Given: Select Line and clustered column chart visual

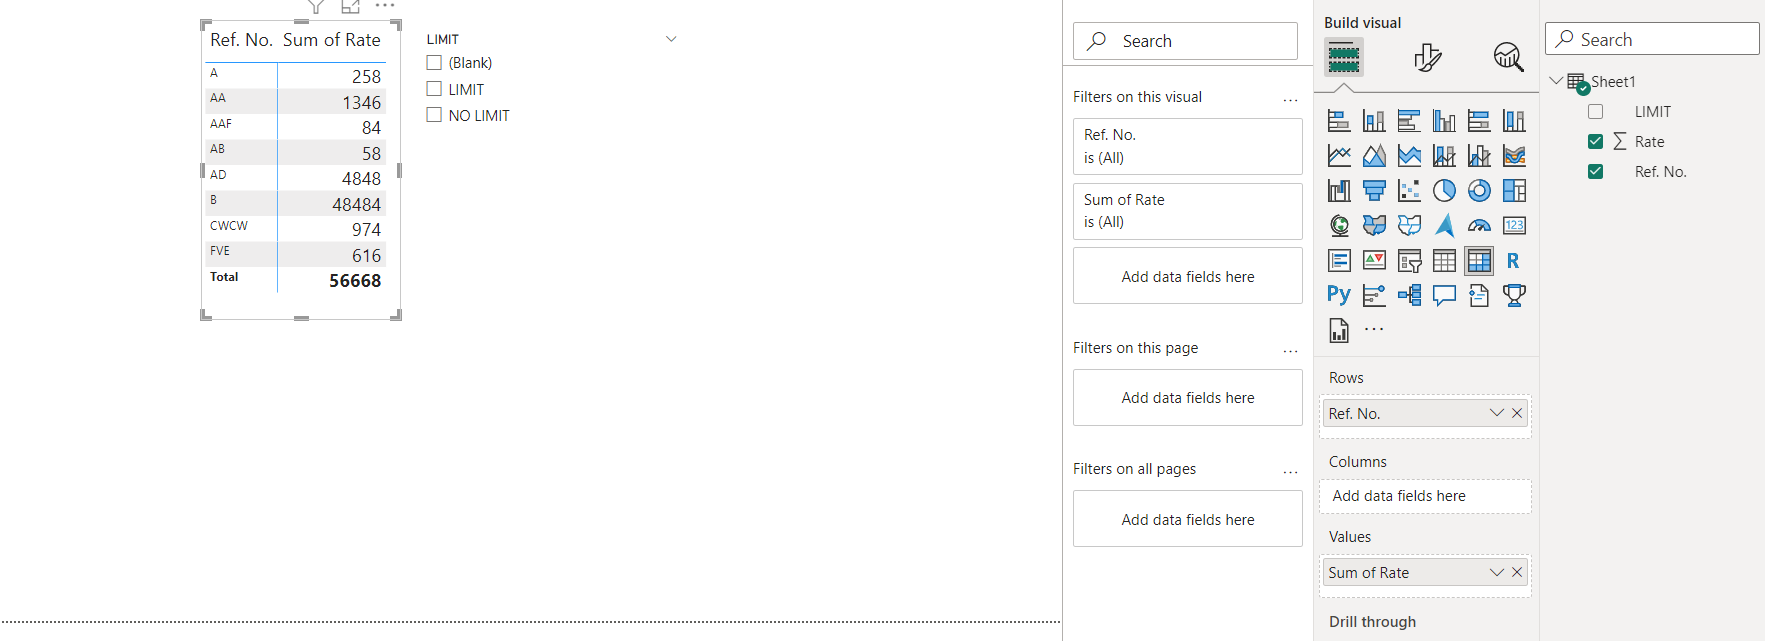Looking at the screenshot, I should 1479,156.
